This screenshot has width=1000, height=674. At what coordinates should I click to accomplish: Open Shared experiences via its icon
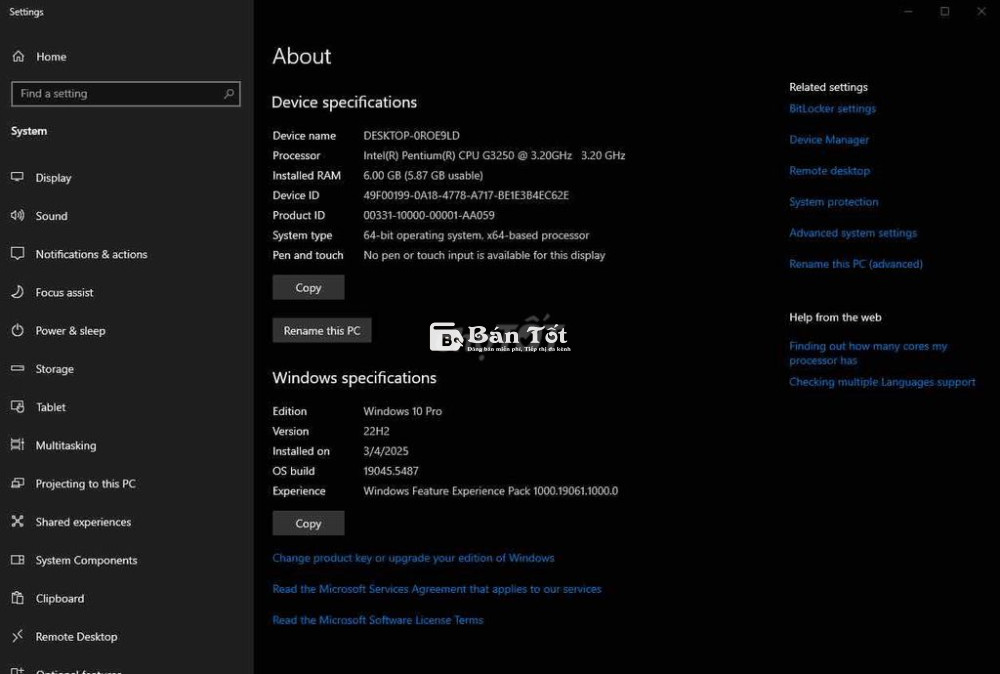point(17,522)
